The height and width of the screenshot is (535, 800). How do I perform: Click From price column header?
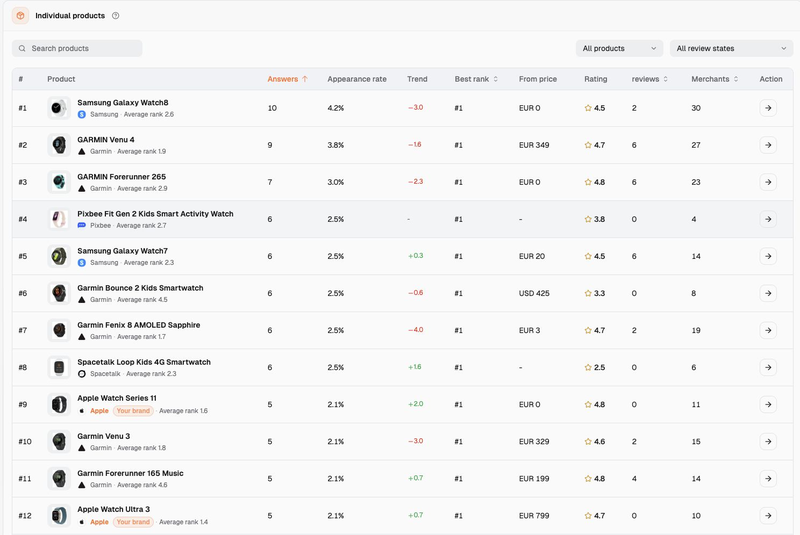pos(538,79)
